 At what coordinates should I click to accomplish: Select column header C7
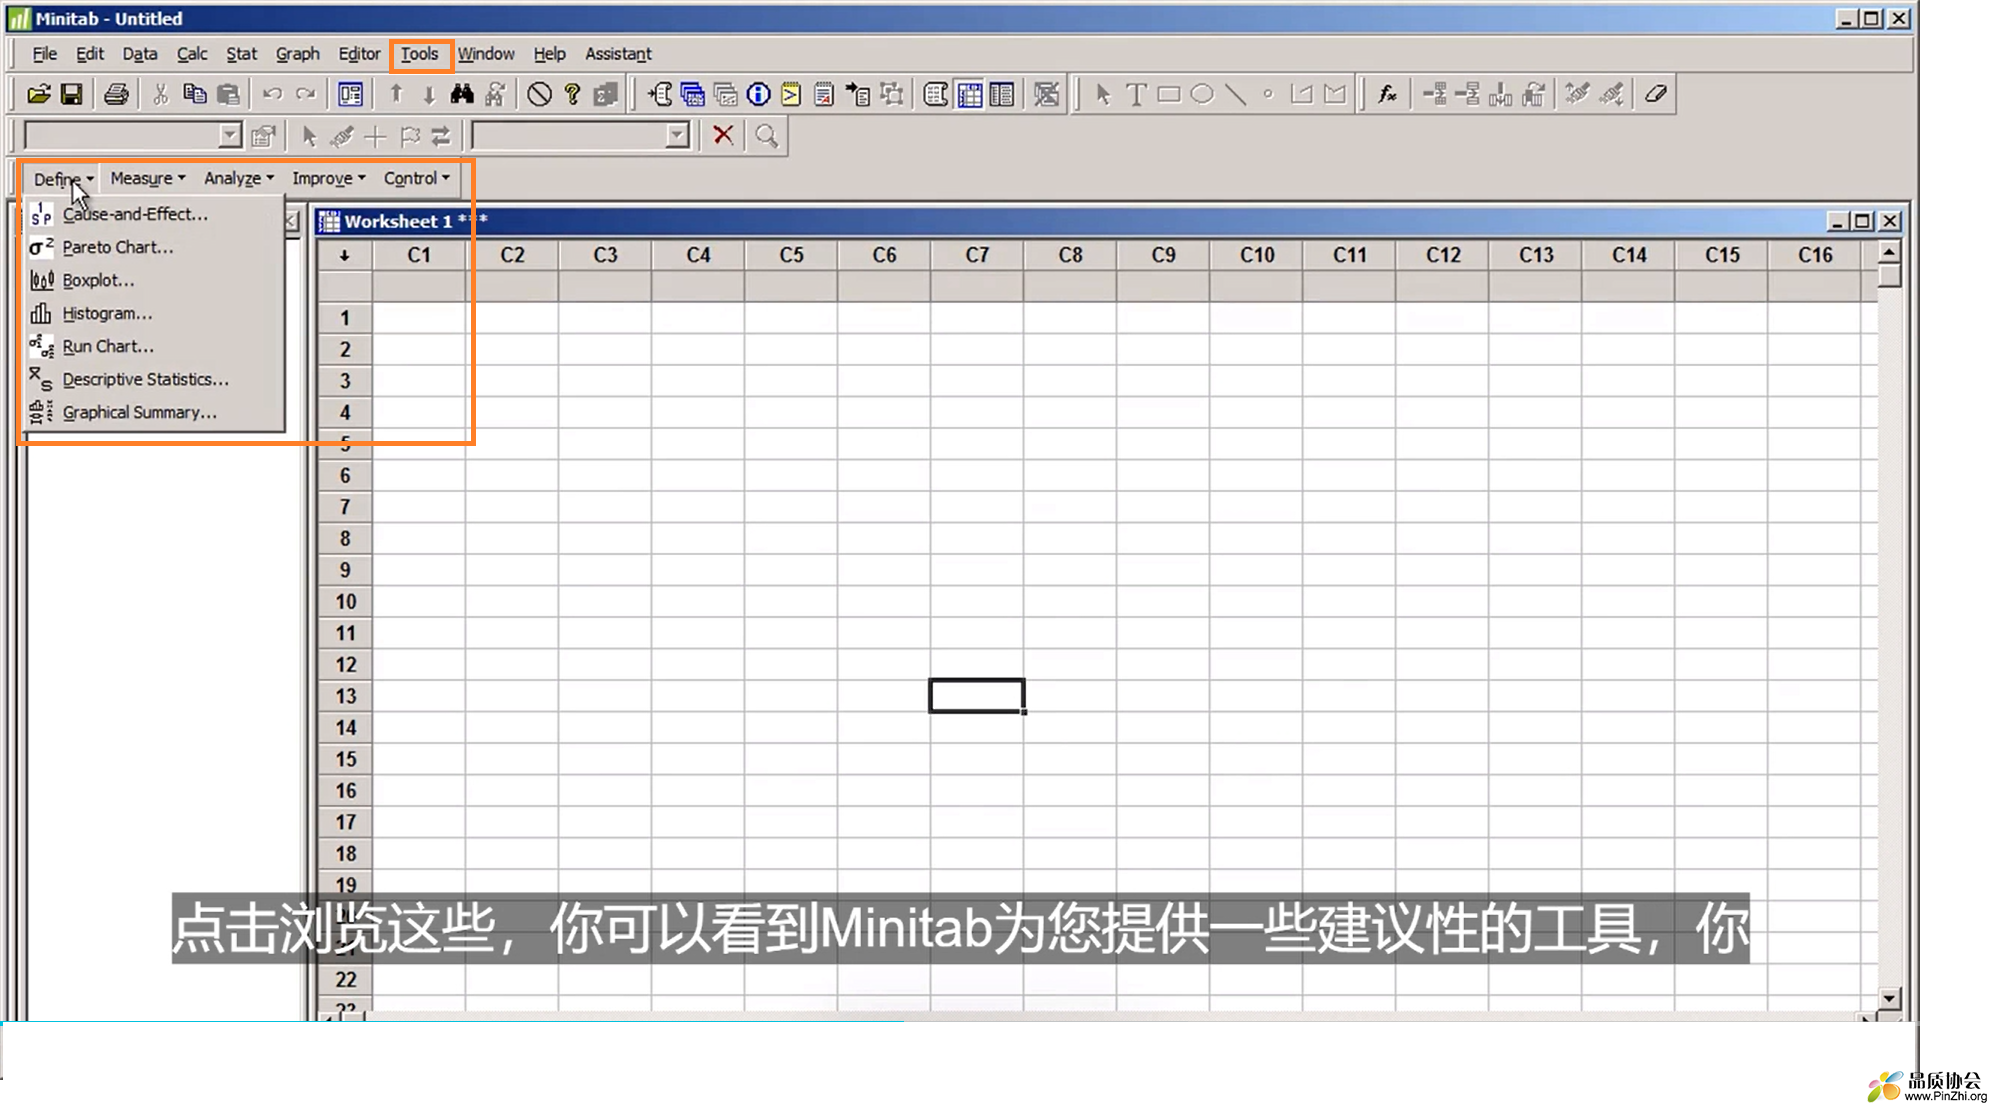click(x=977, y=255)
